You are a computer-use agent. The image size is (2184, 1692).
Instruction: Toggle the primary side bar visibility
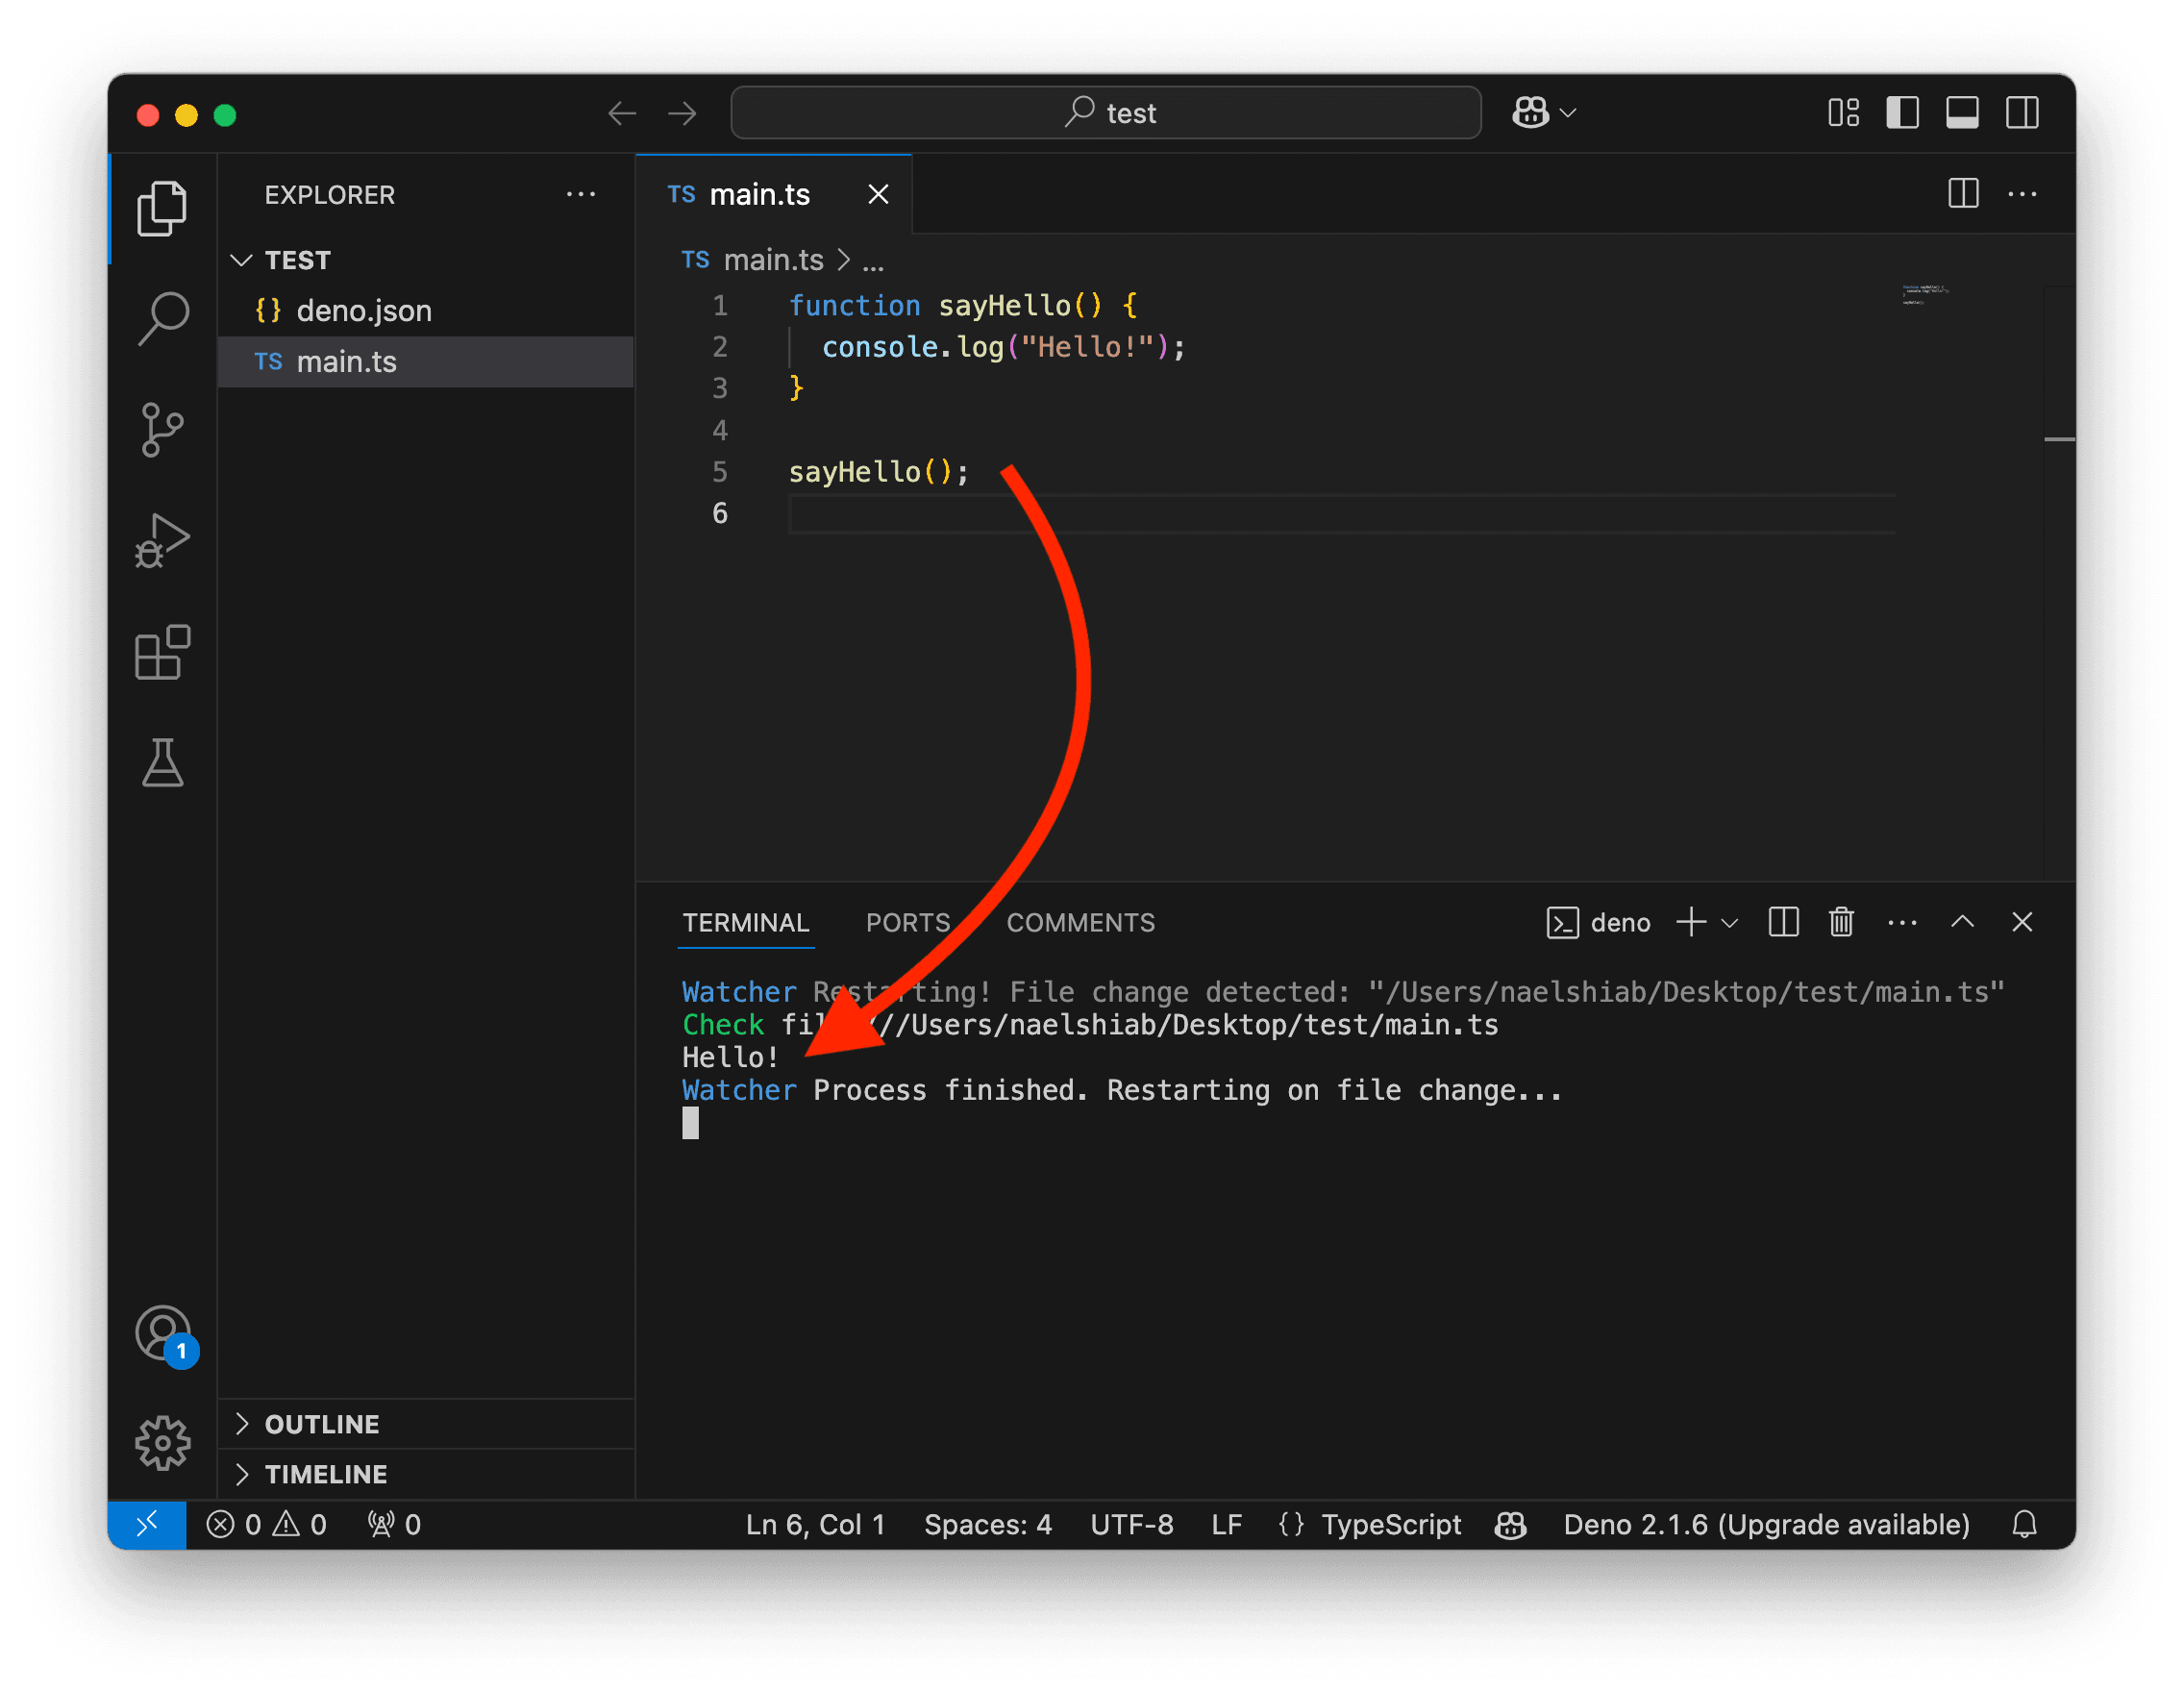[1902, 112]
